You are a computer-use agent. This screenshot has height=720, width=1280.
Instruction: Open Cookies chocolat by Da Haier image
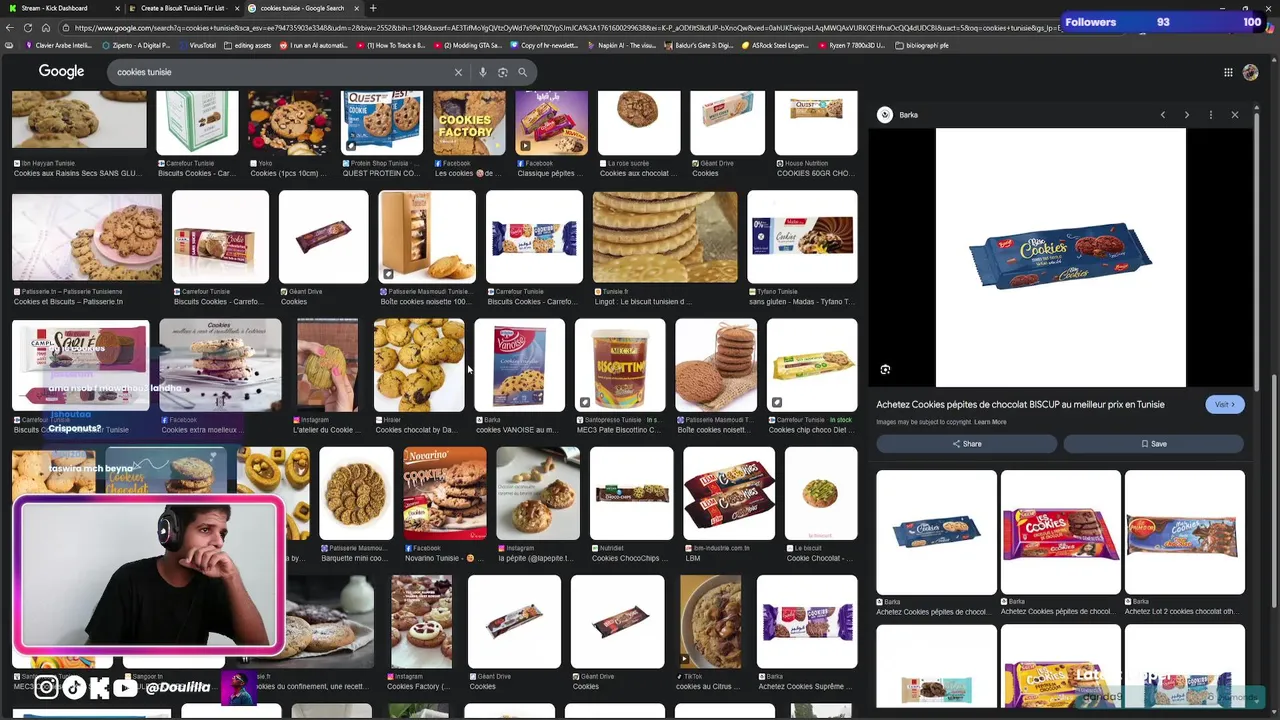coord(418,365)
